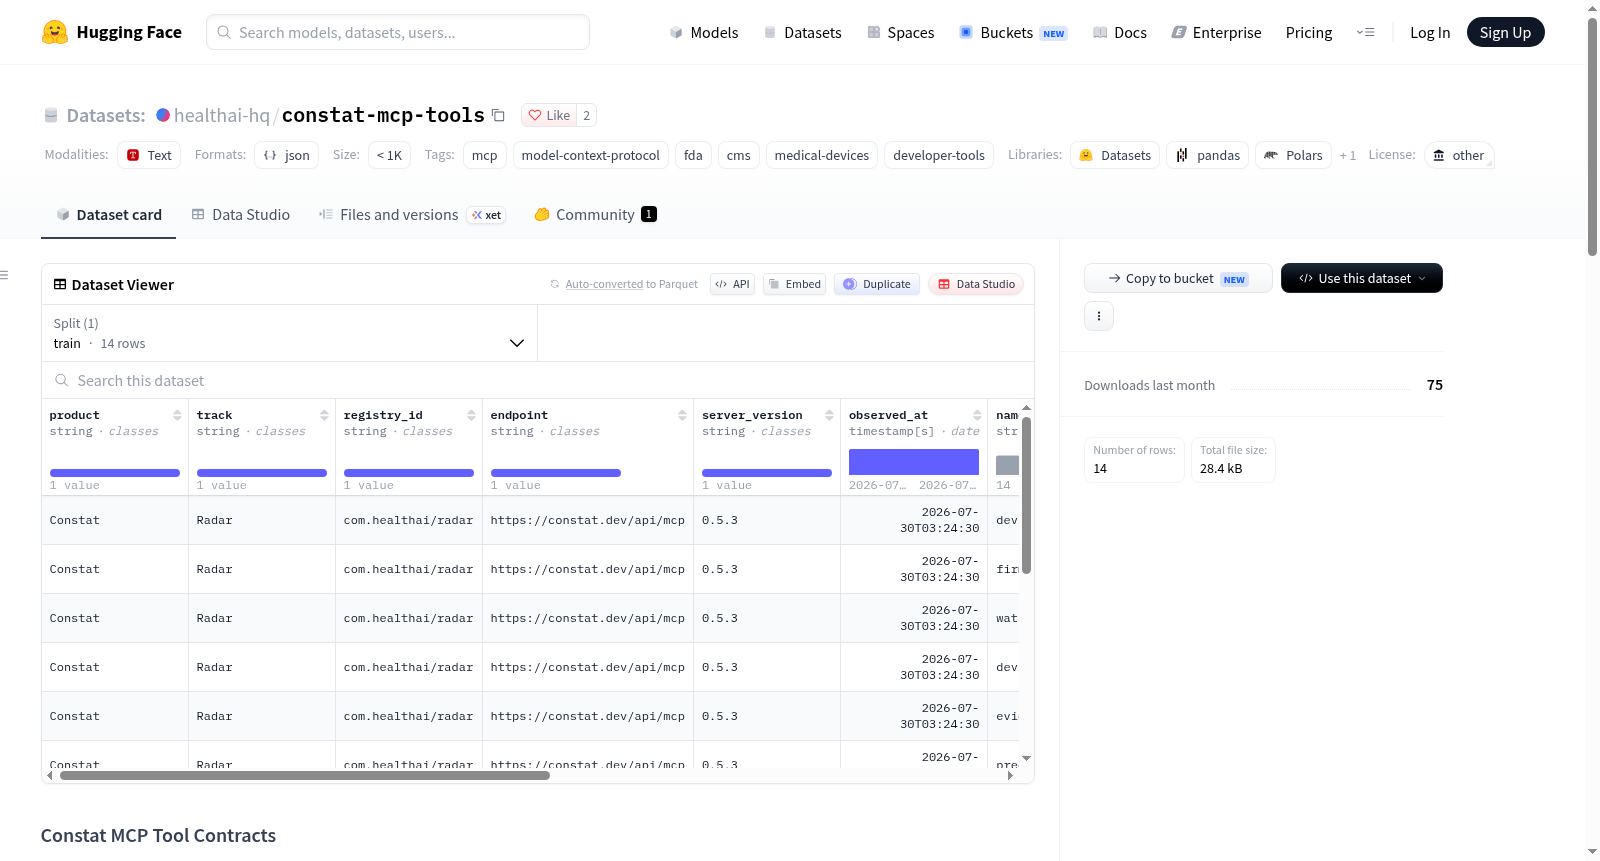Show the +1 additional libraries
The height and width of the screenshot is (861, 1600).
click(x=1347, y=155)
